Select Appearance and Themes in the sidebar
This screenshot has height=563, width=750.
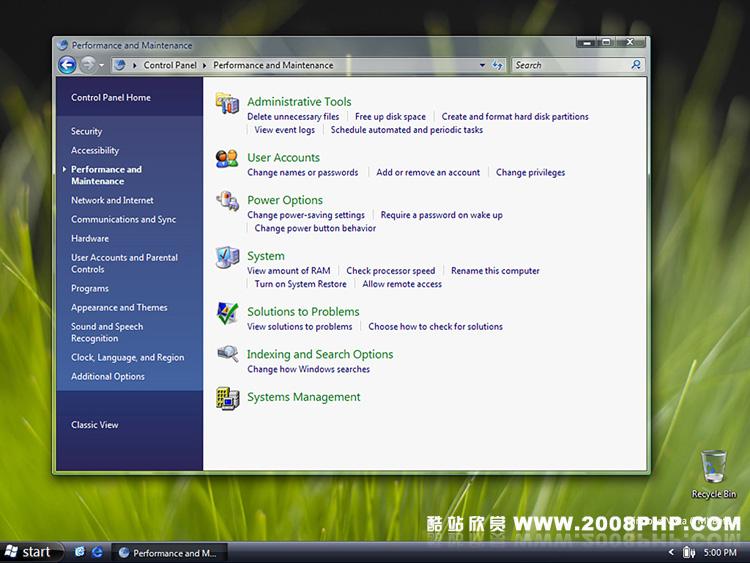(119, 308)
